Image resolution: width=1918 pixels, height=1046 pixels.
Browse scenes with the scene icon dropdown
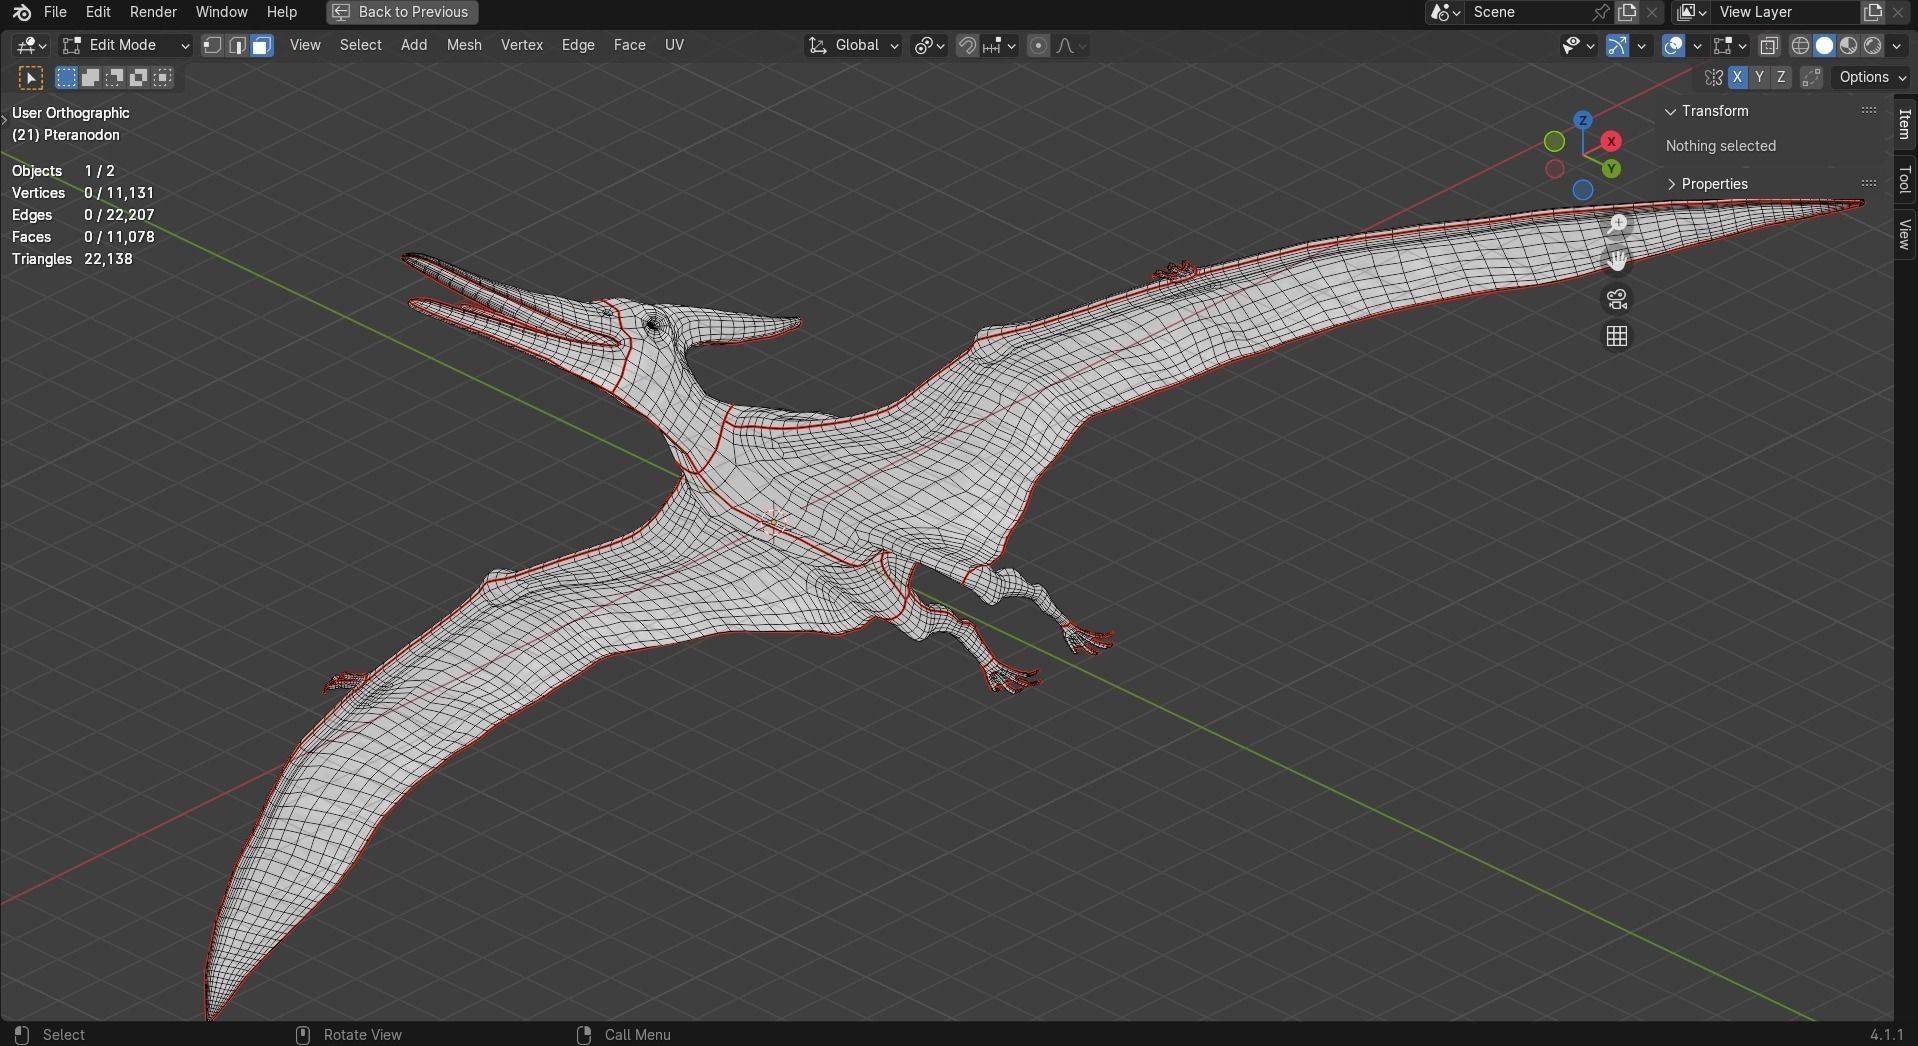pos(1445,12)
